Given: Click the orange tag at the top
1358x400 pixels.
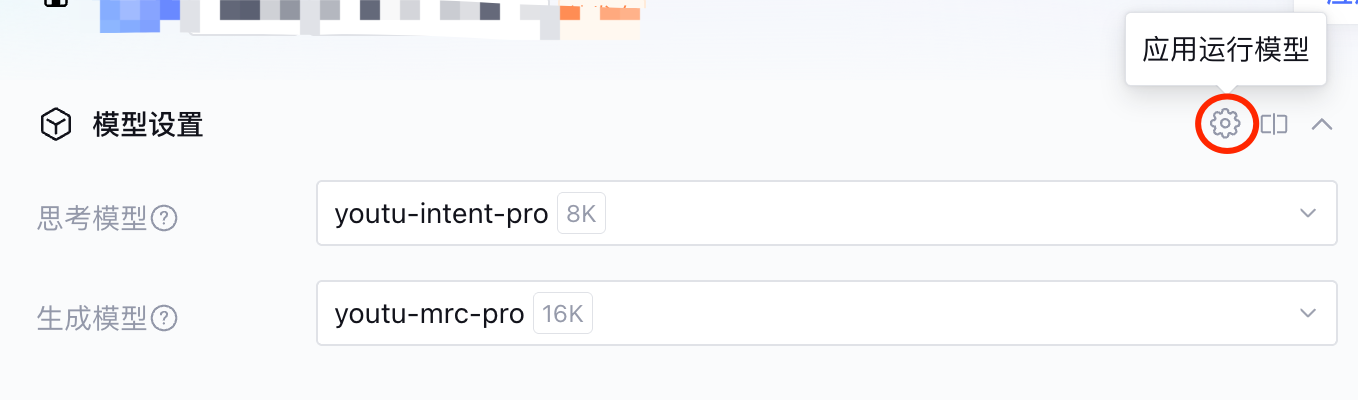Looking at the screenshot, I should [600, 12].
